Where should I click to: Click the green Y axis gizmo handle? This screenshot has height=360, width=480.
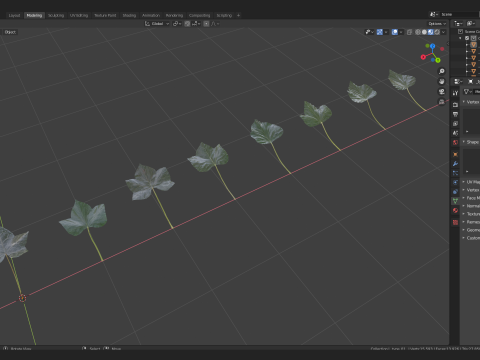coord(438,60)
